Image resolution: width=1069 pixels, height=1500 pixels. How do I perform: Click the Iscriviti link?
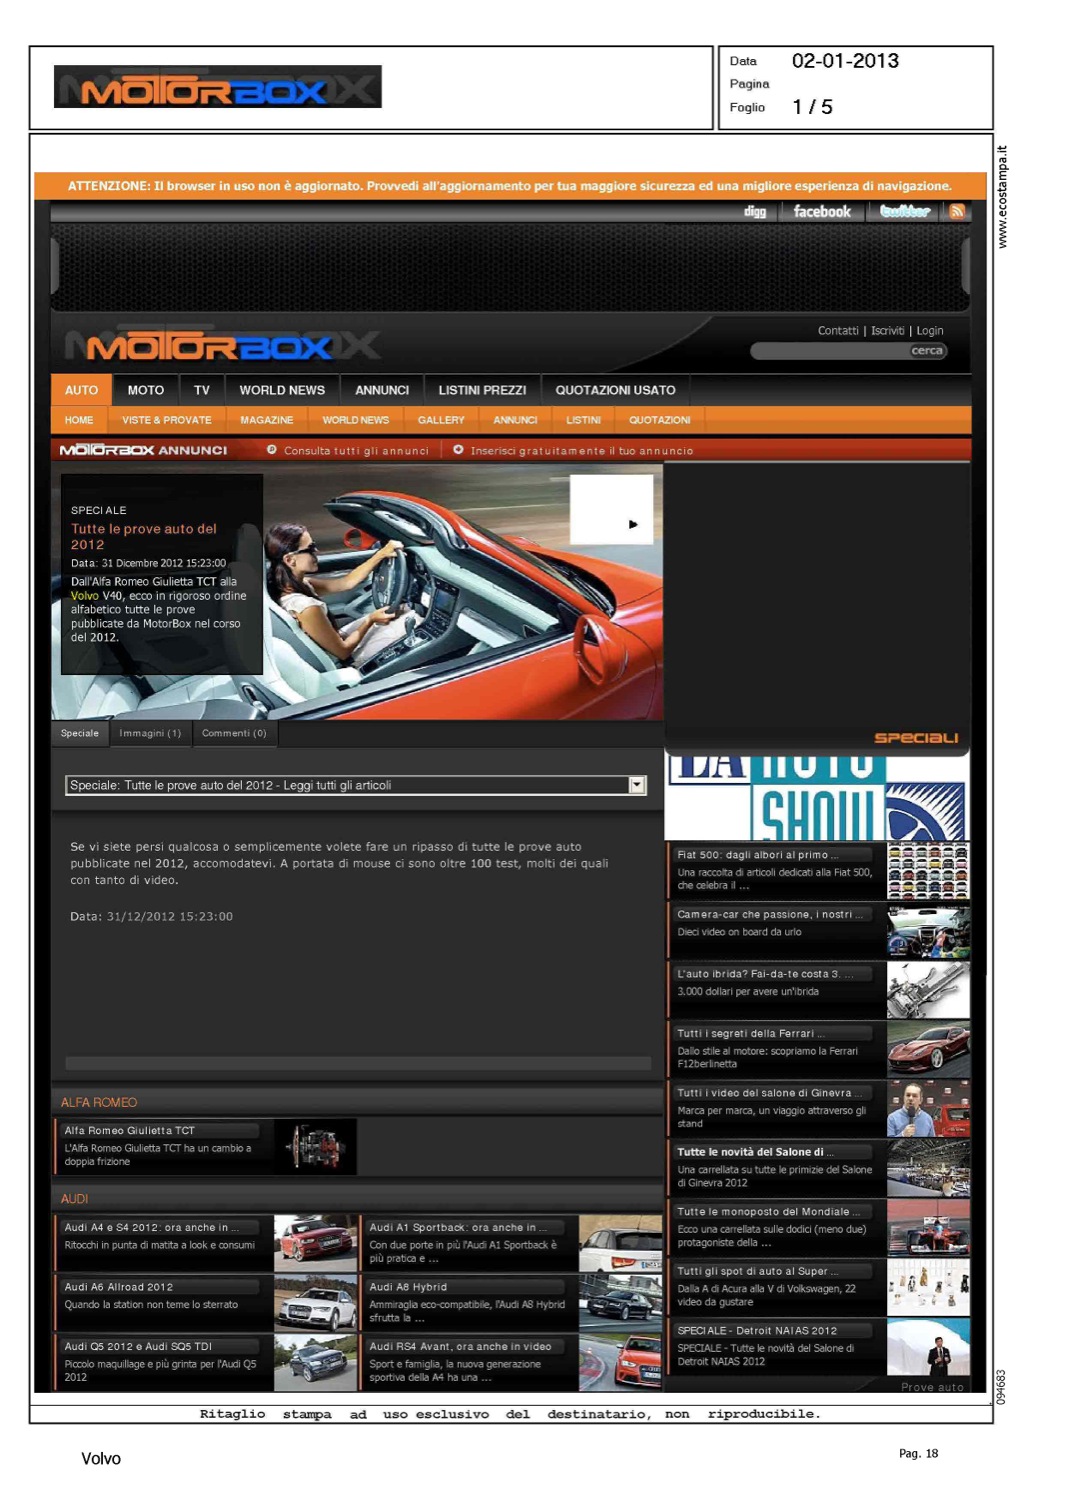(x=887, y=331)
